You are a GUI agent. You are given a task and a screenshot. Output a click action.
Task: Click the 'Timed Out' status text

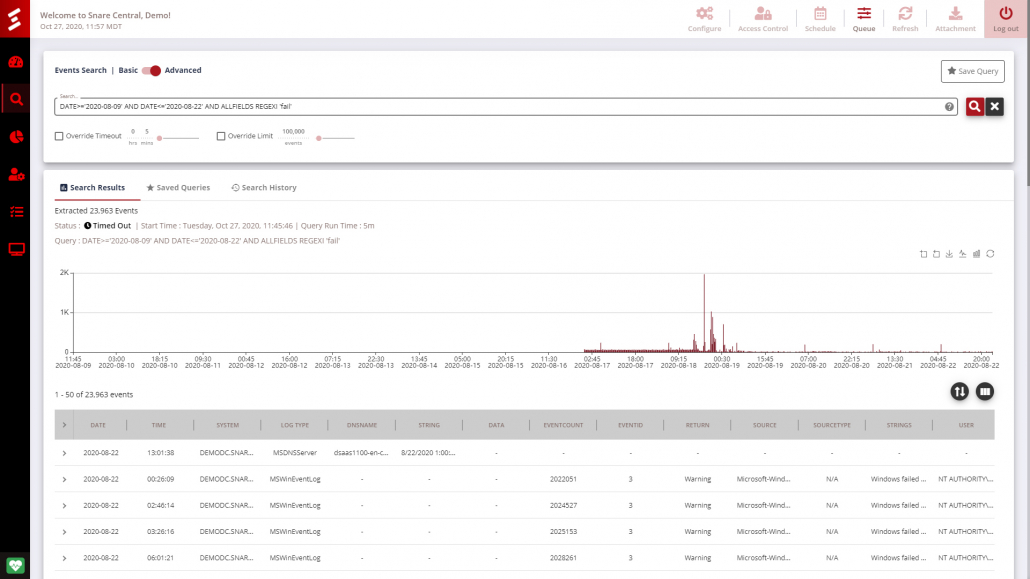coord(112,225)
